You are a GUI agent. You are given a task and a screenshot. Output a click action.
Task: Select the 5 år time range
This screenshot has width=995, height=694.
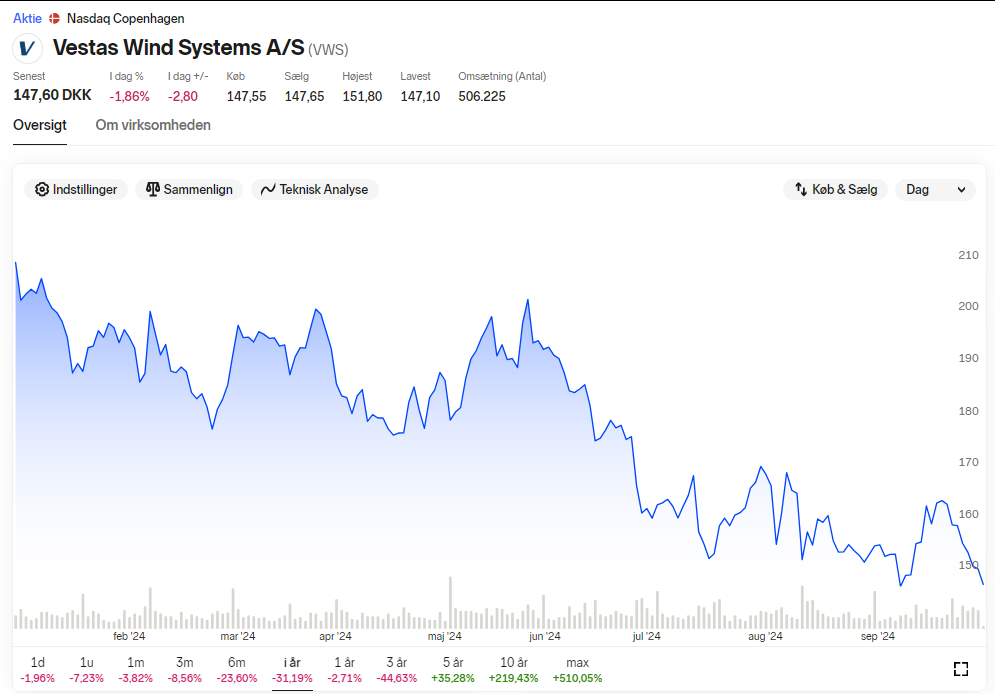453,670
